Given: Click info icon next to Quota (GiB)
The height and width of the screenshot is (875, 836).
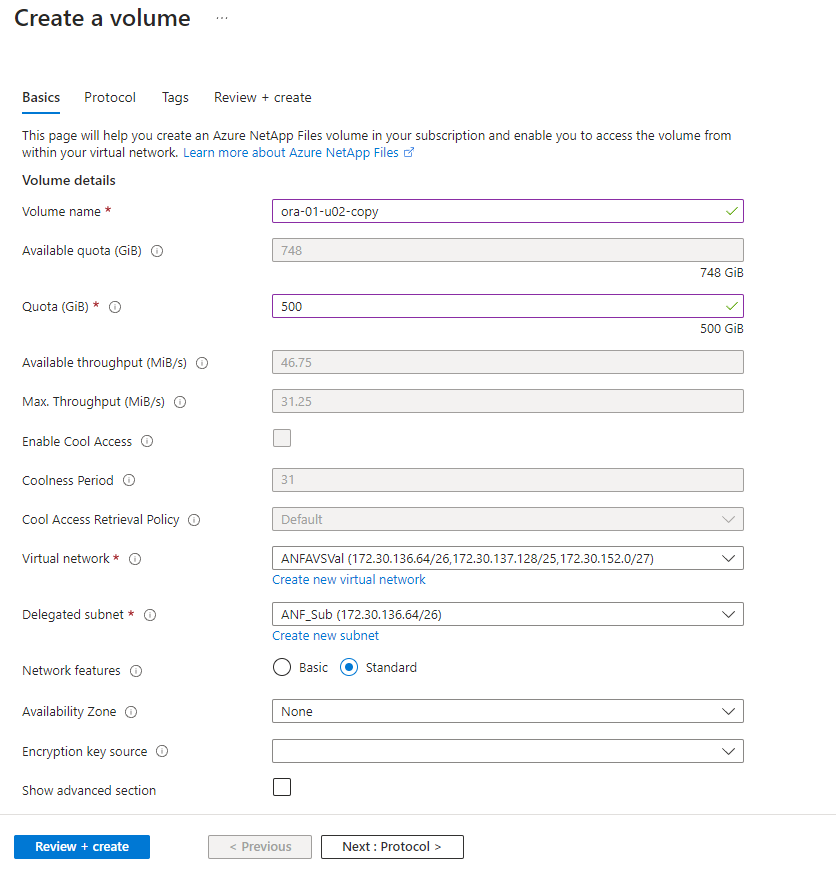Looking at the screenshot, I should tap(115, 307).
